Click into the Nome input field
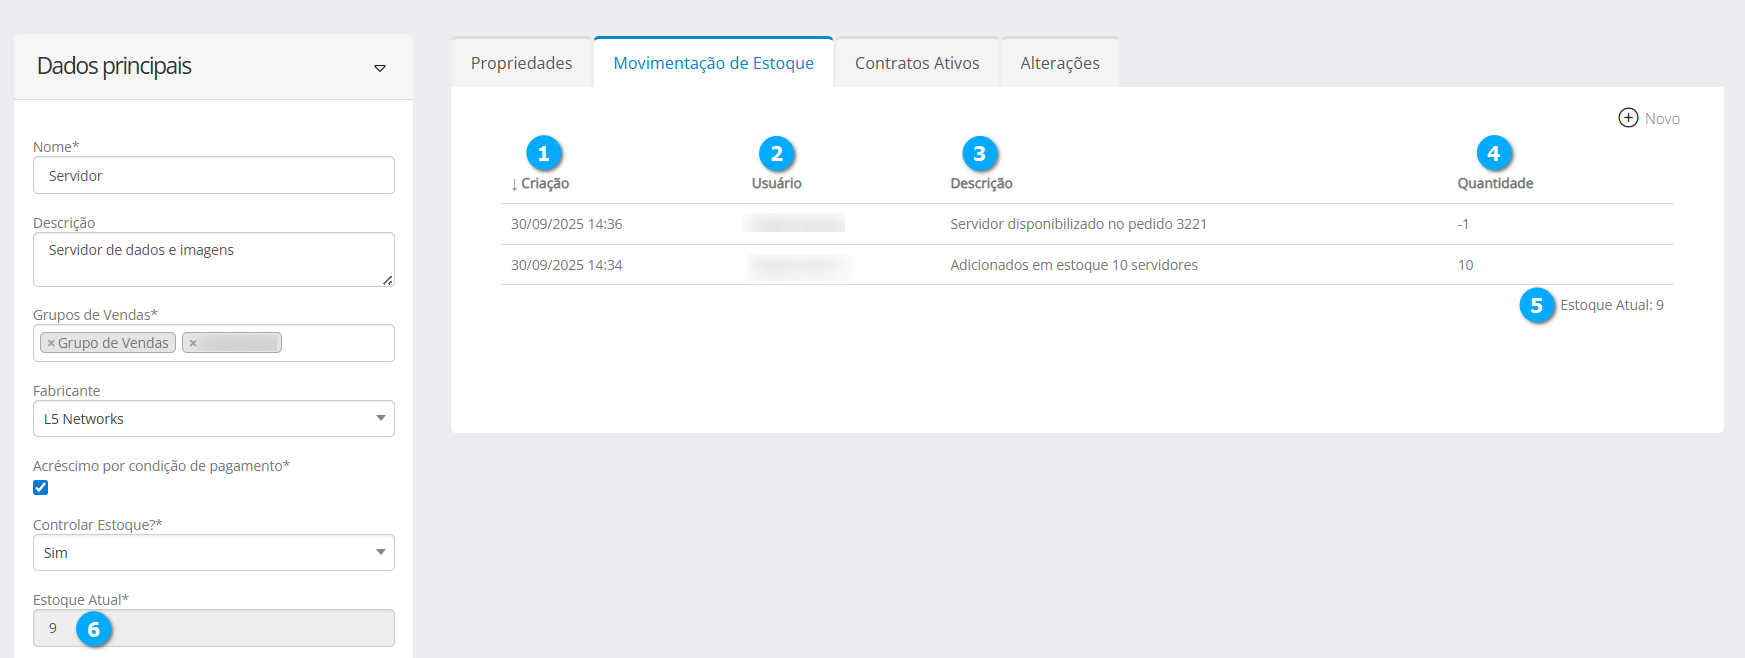 (213, 176)
